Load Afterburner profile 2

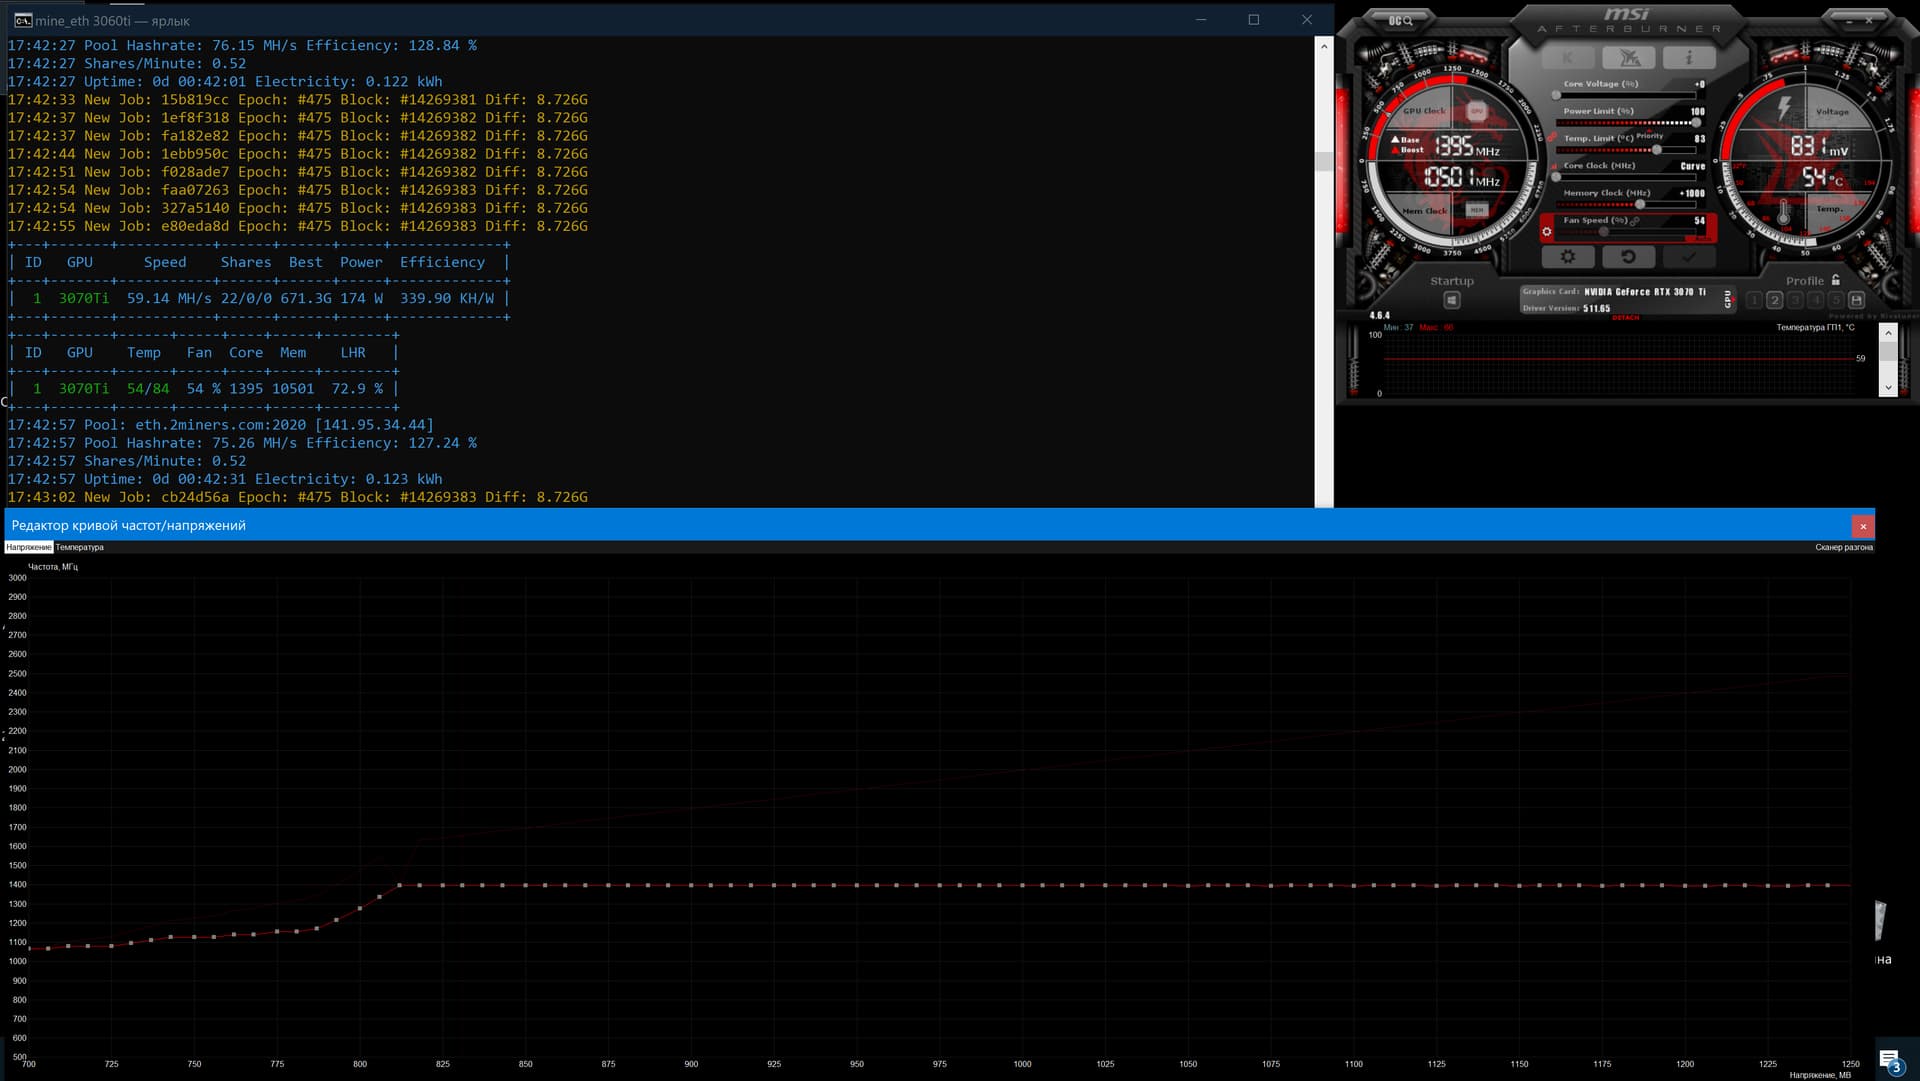pos(1774,300)
